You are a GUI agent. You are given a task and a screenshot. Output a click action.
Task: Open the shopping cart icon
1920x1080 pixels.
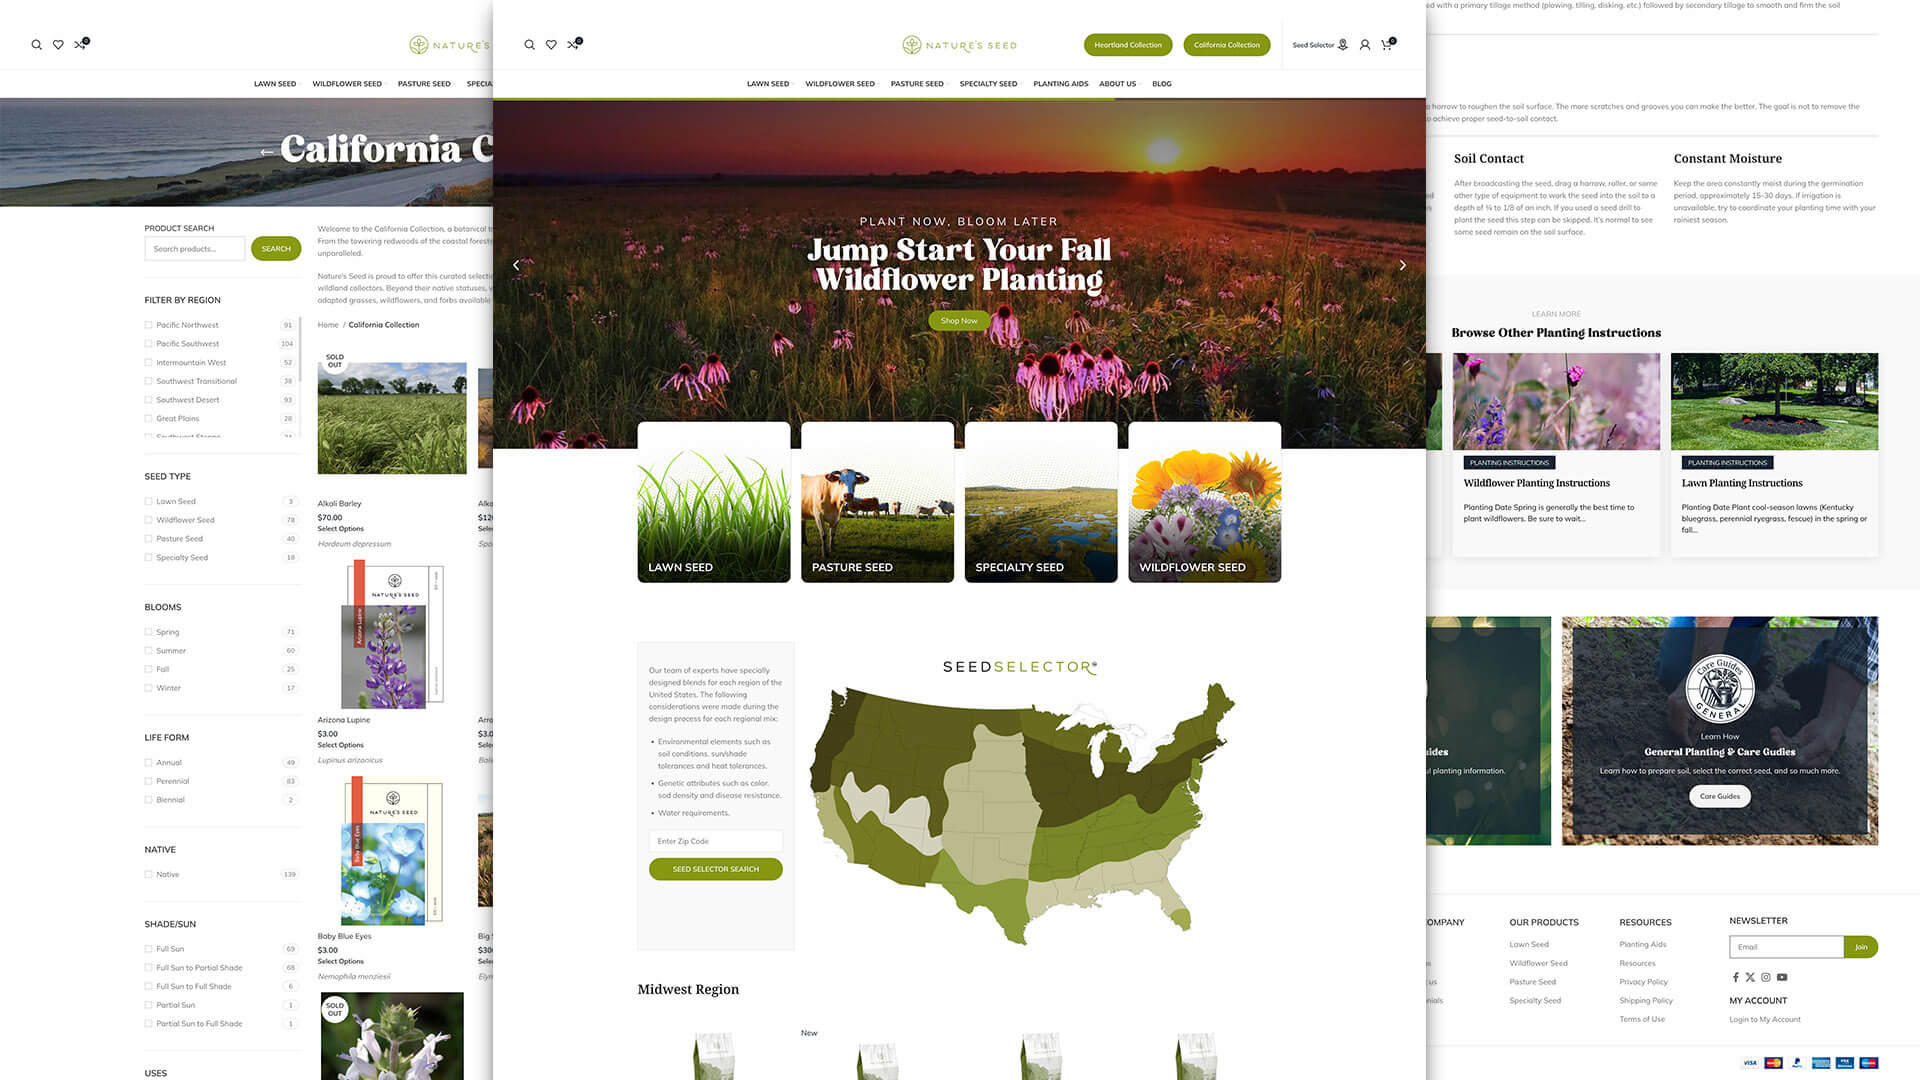1386,45
